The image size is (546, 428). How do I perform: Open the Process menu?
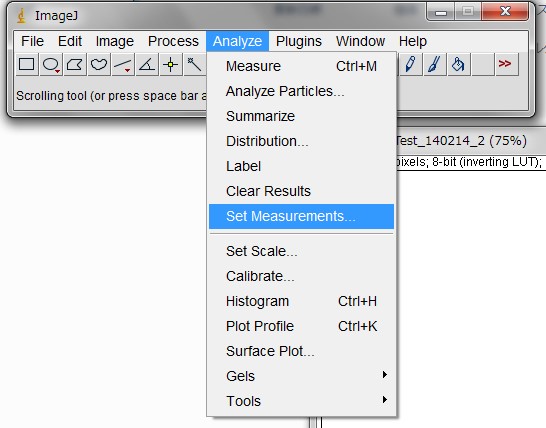pyautogui.click(x=173, y=41)
